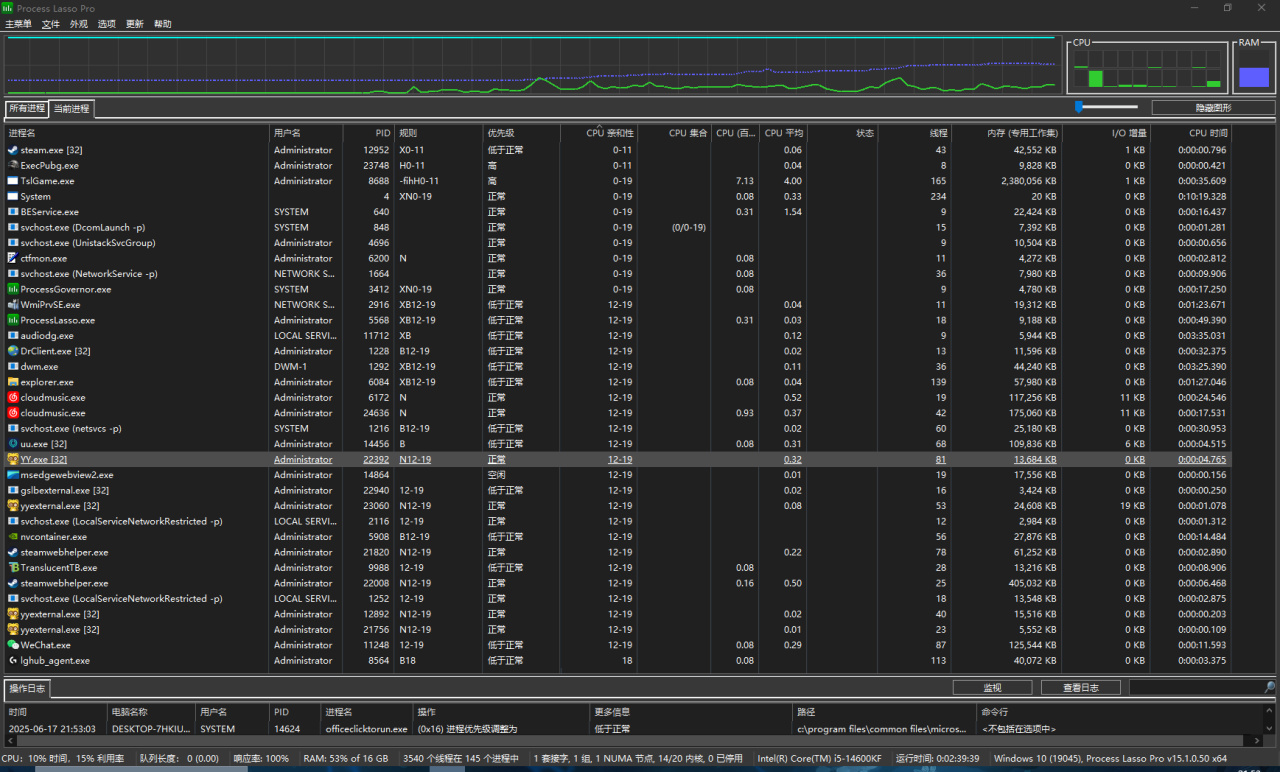Switch to the 当前进程 tab
The image size is (1280, 772).
point(72,109)
